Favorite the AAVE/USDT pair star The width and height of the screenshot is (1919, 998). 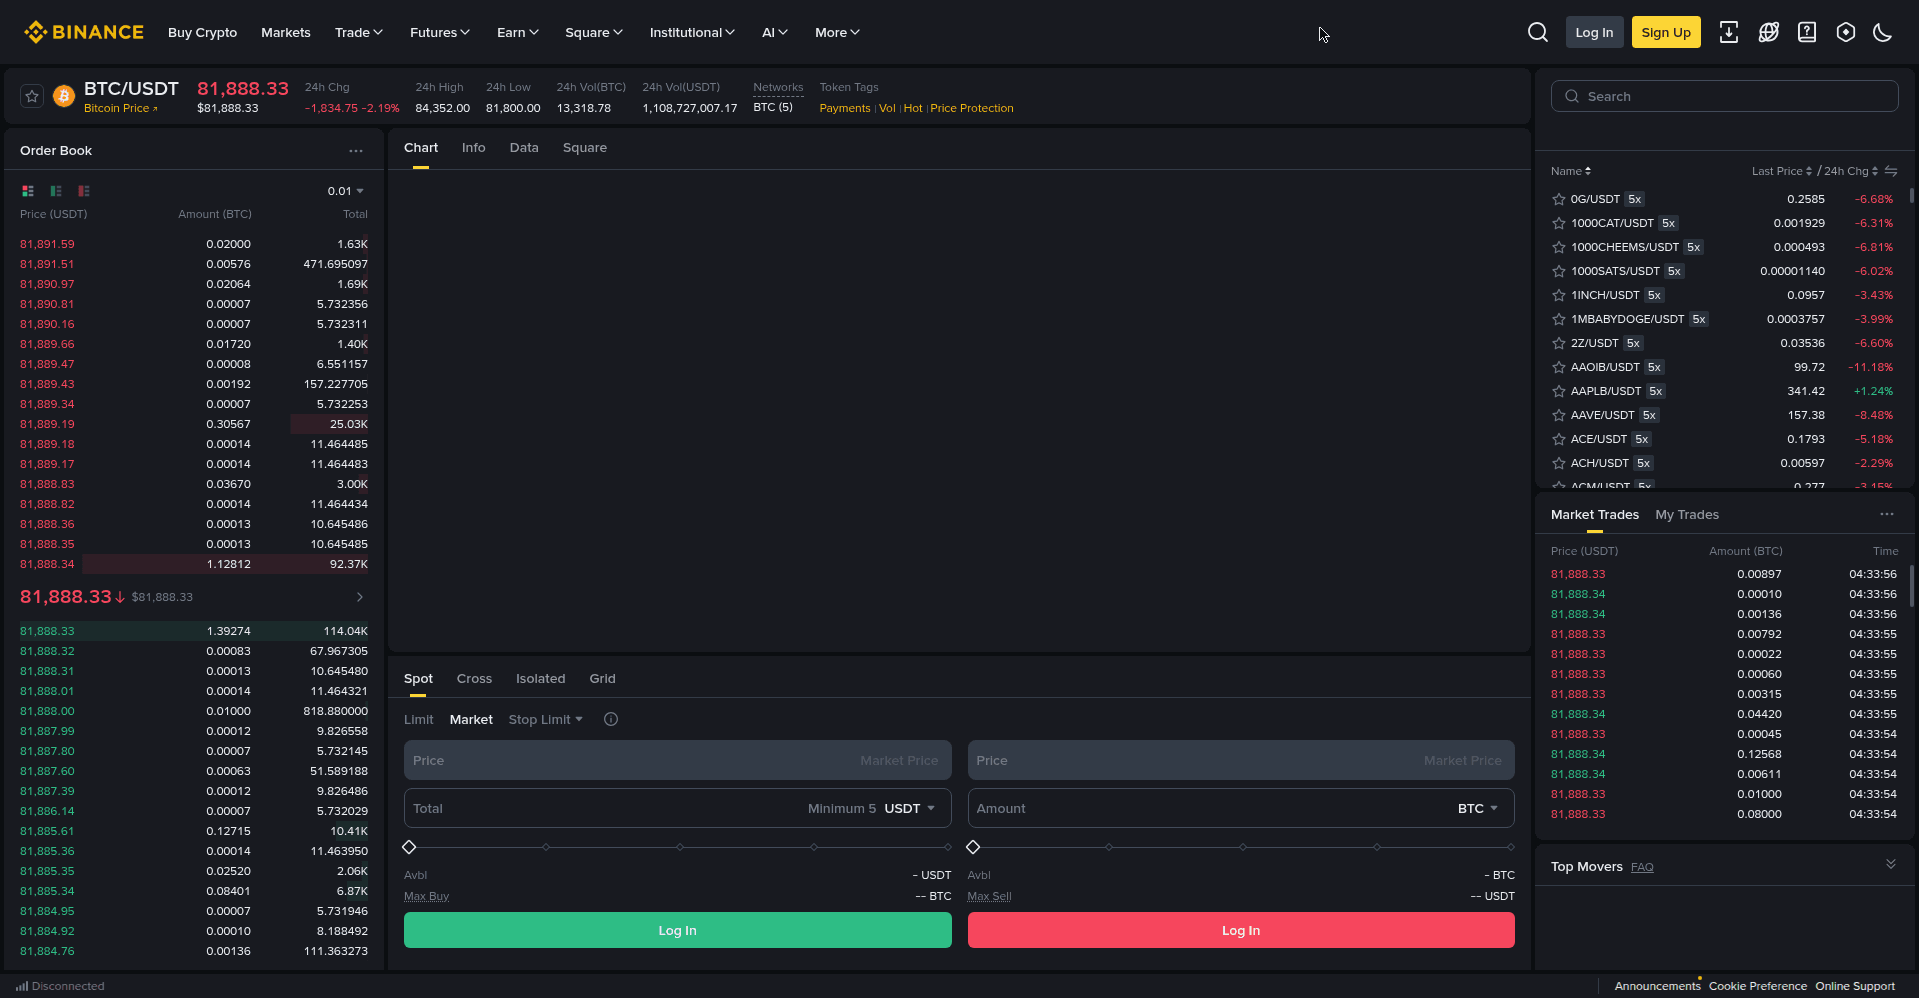[1558, 415]
